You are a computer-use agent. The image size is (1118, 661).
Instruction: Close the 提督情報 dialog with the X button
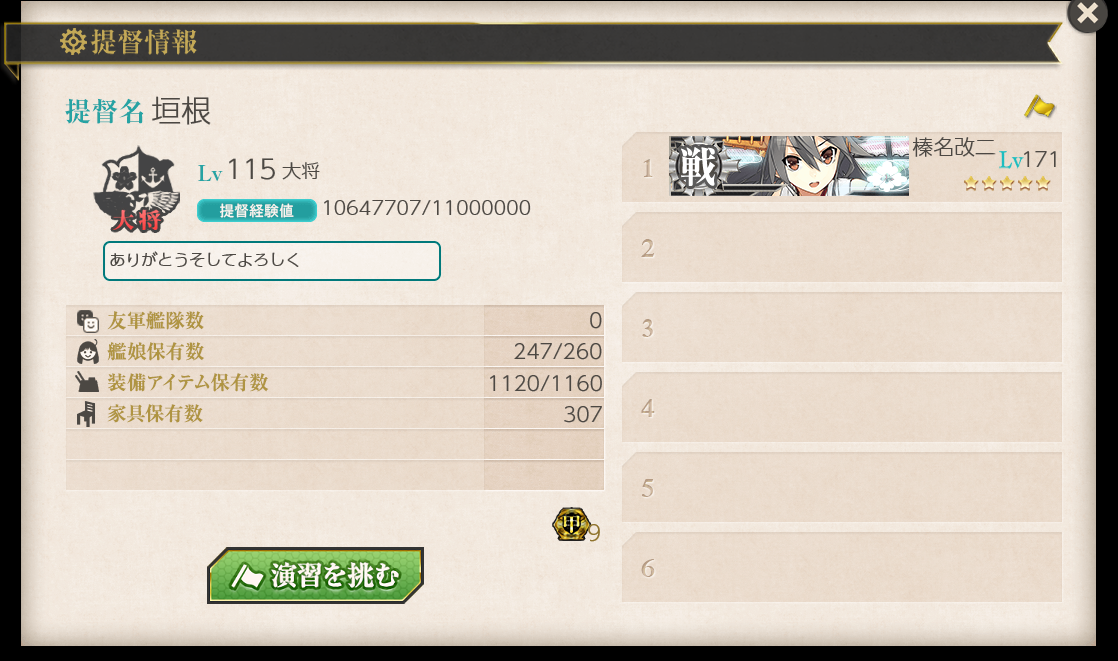[1087, 14]
